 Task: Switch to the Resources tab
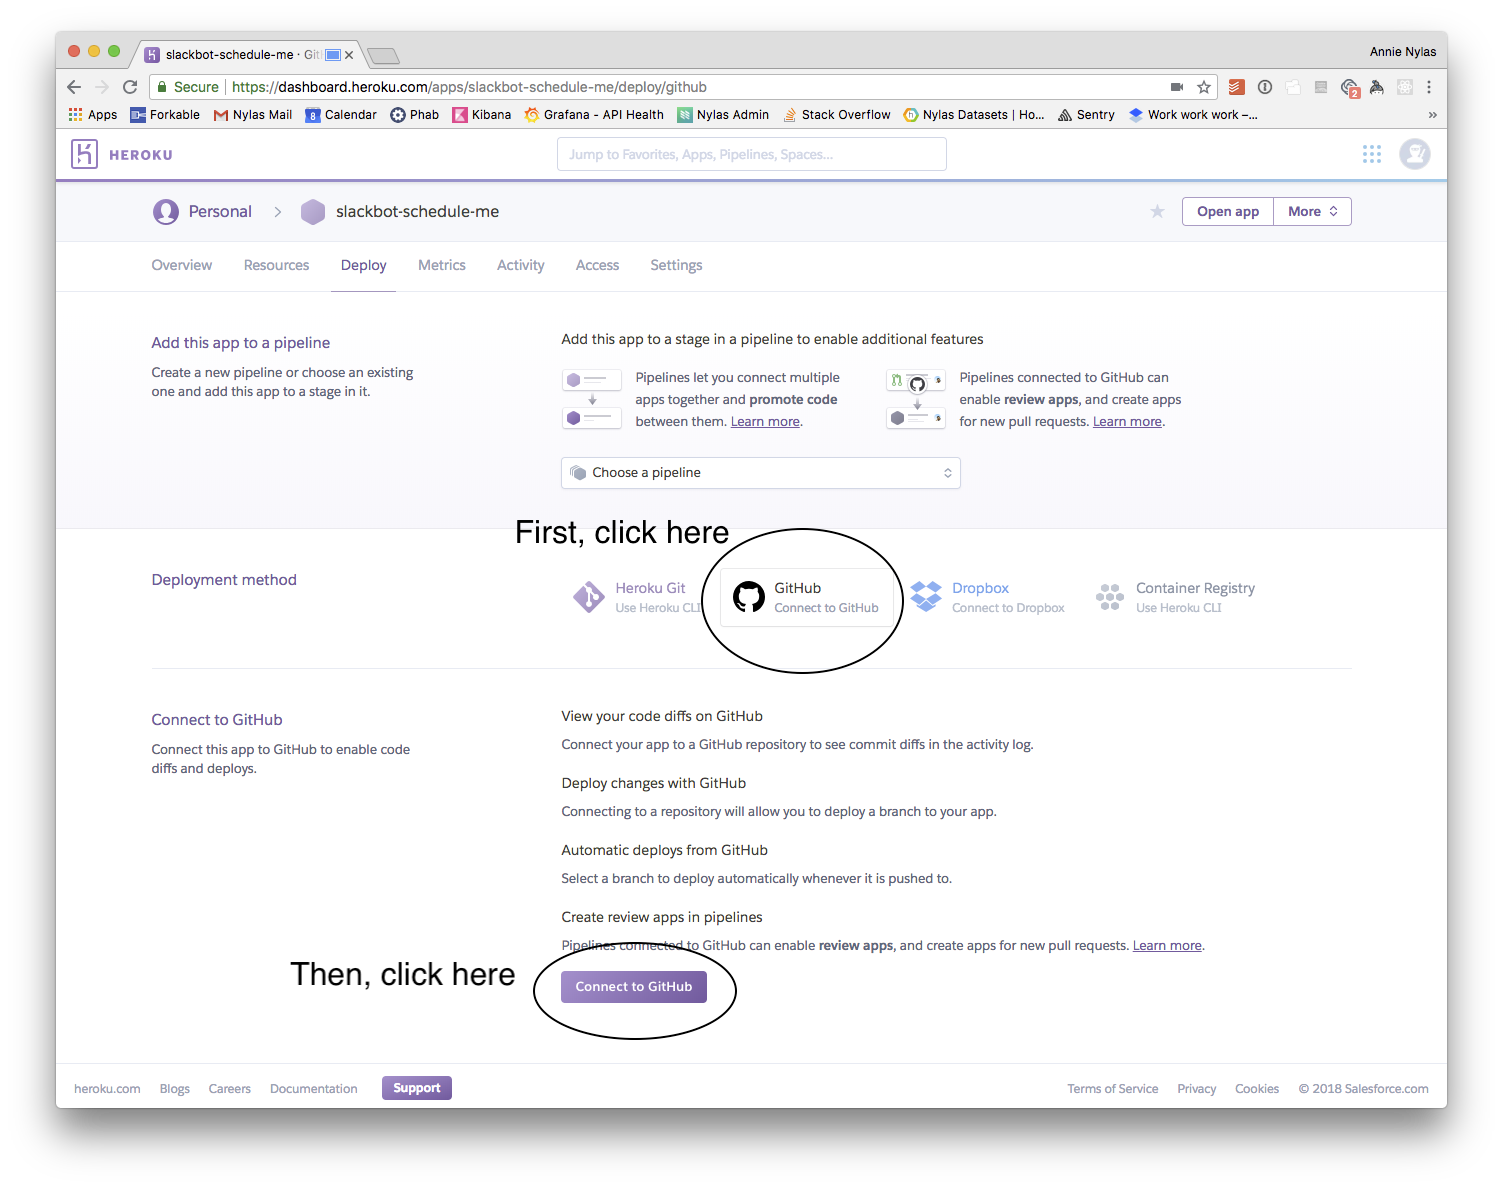(276, 265)
